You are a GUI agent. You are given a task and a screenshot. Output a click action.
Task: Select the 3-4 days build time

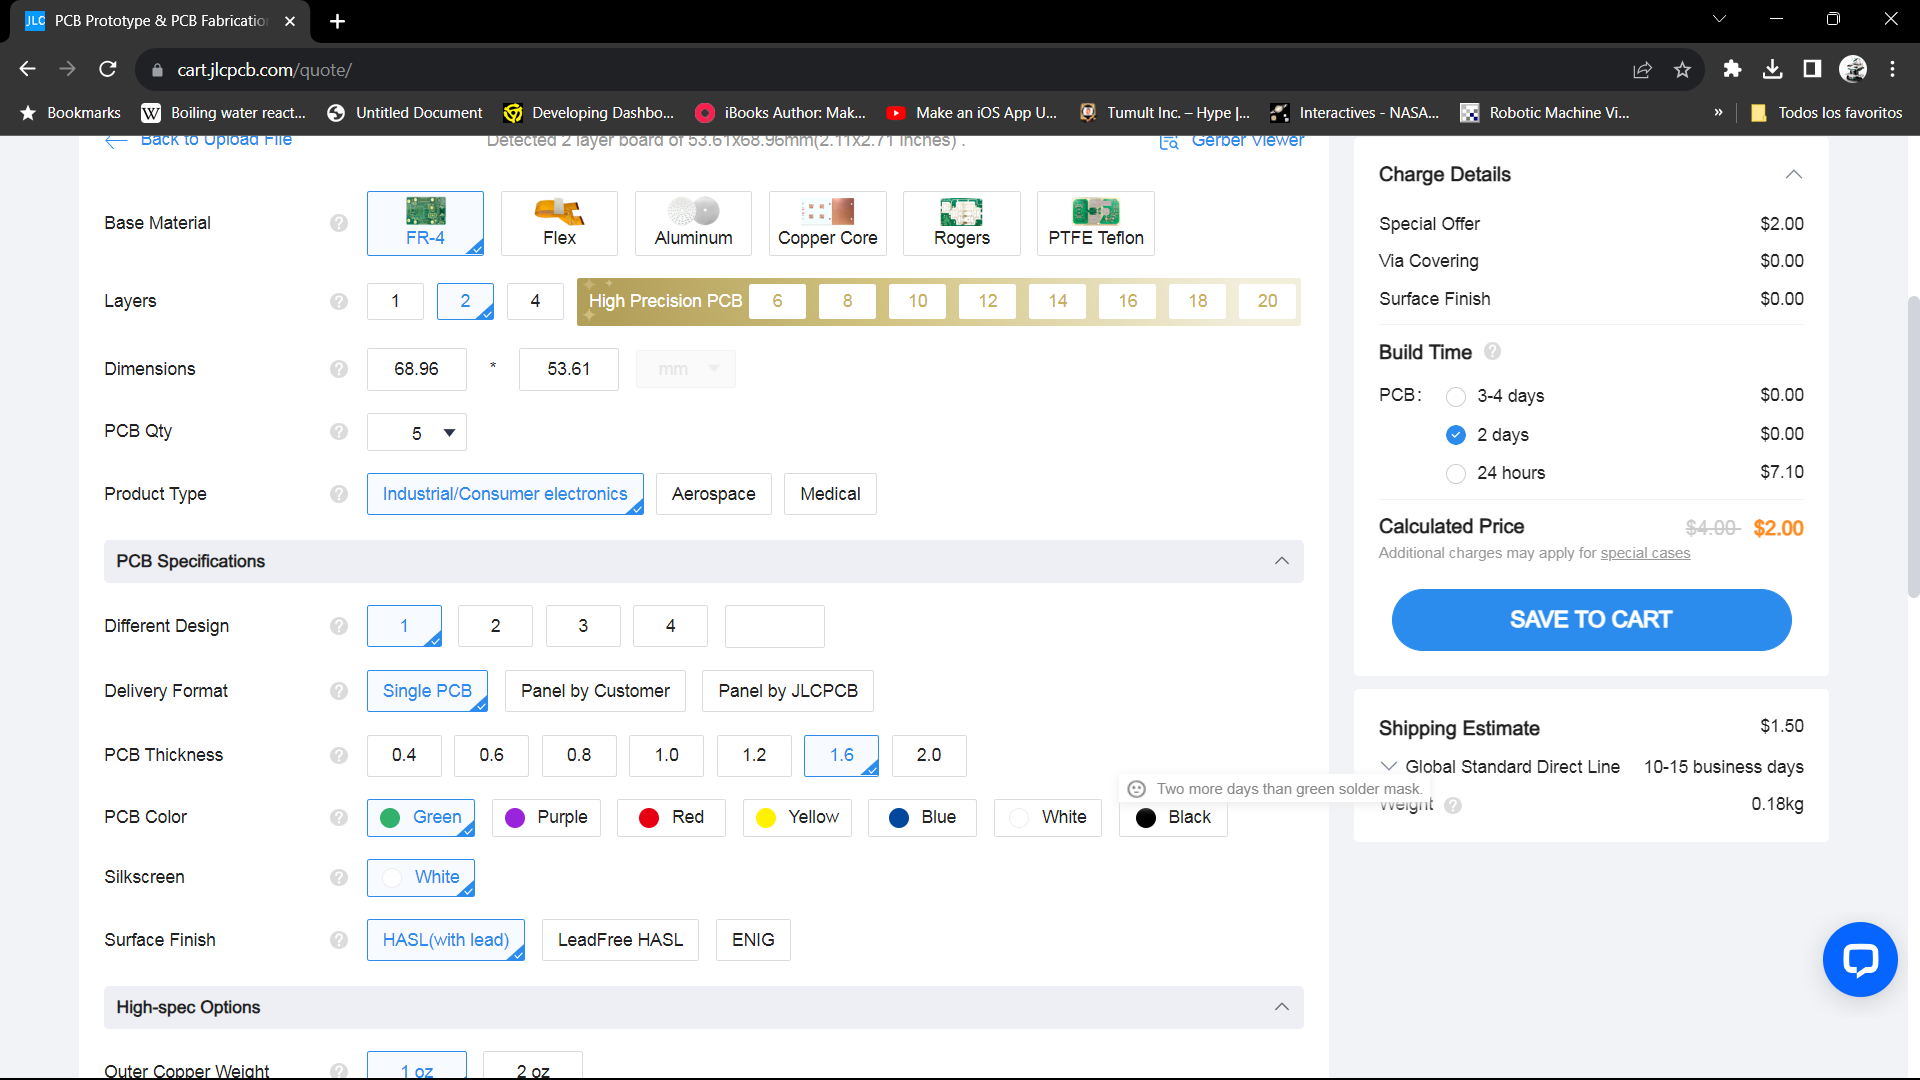[x=1456, y=397]
